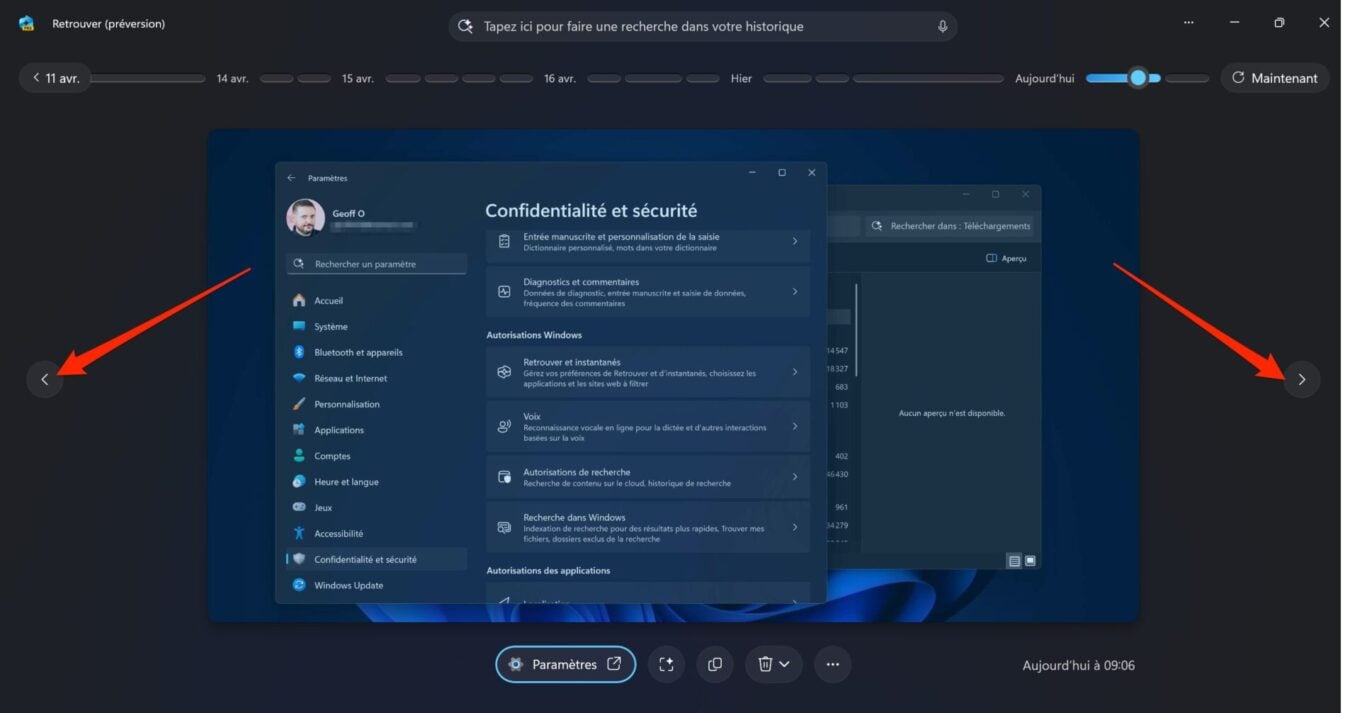
Task: Select Système in snapshot Settings sidebar
Action: [x=376, y=326]
